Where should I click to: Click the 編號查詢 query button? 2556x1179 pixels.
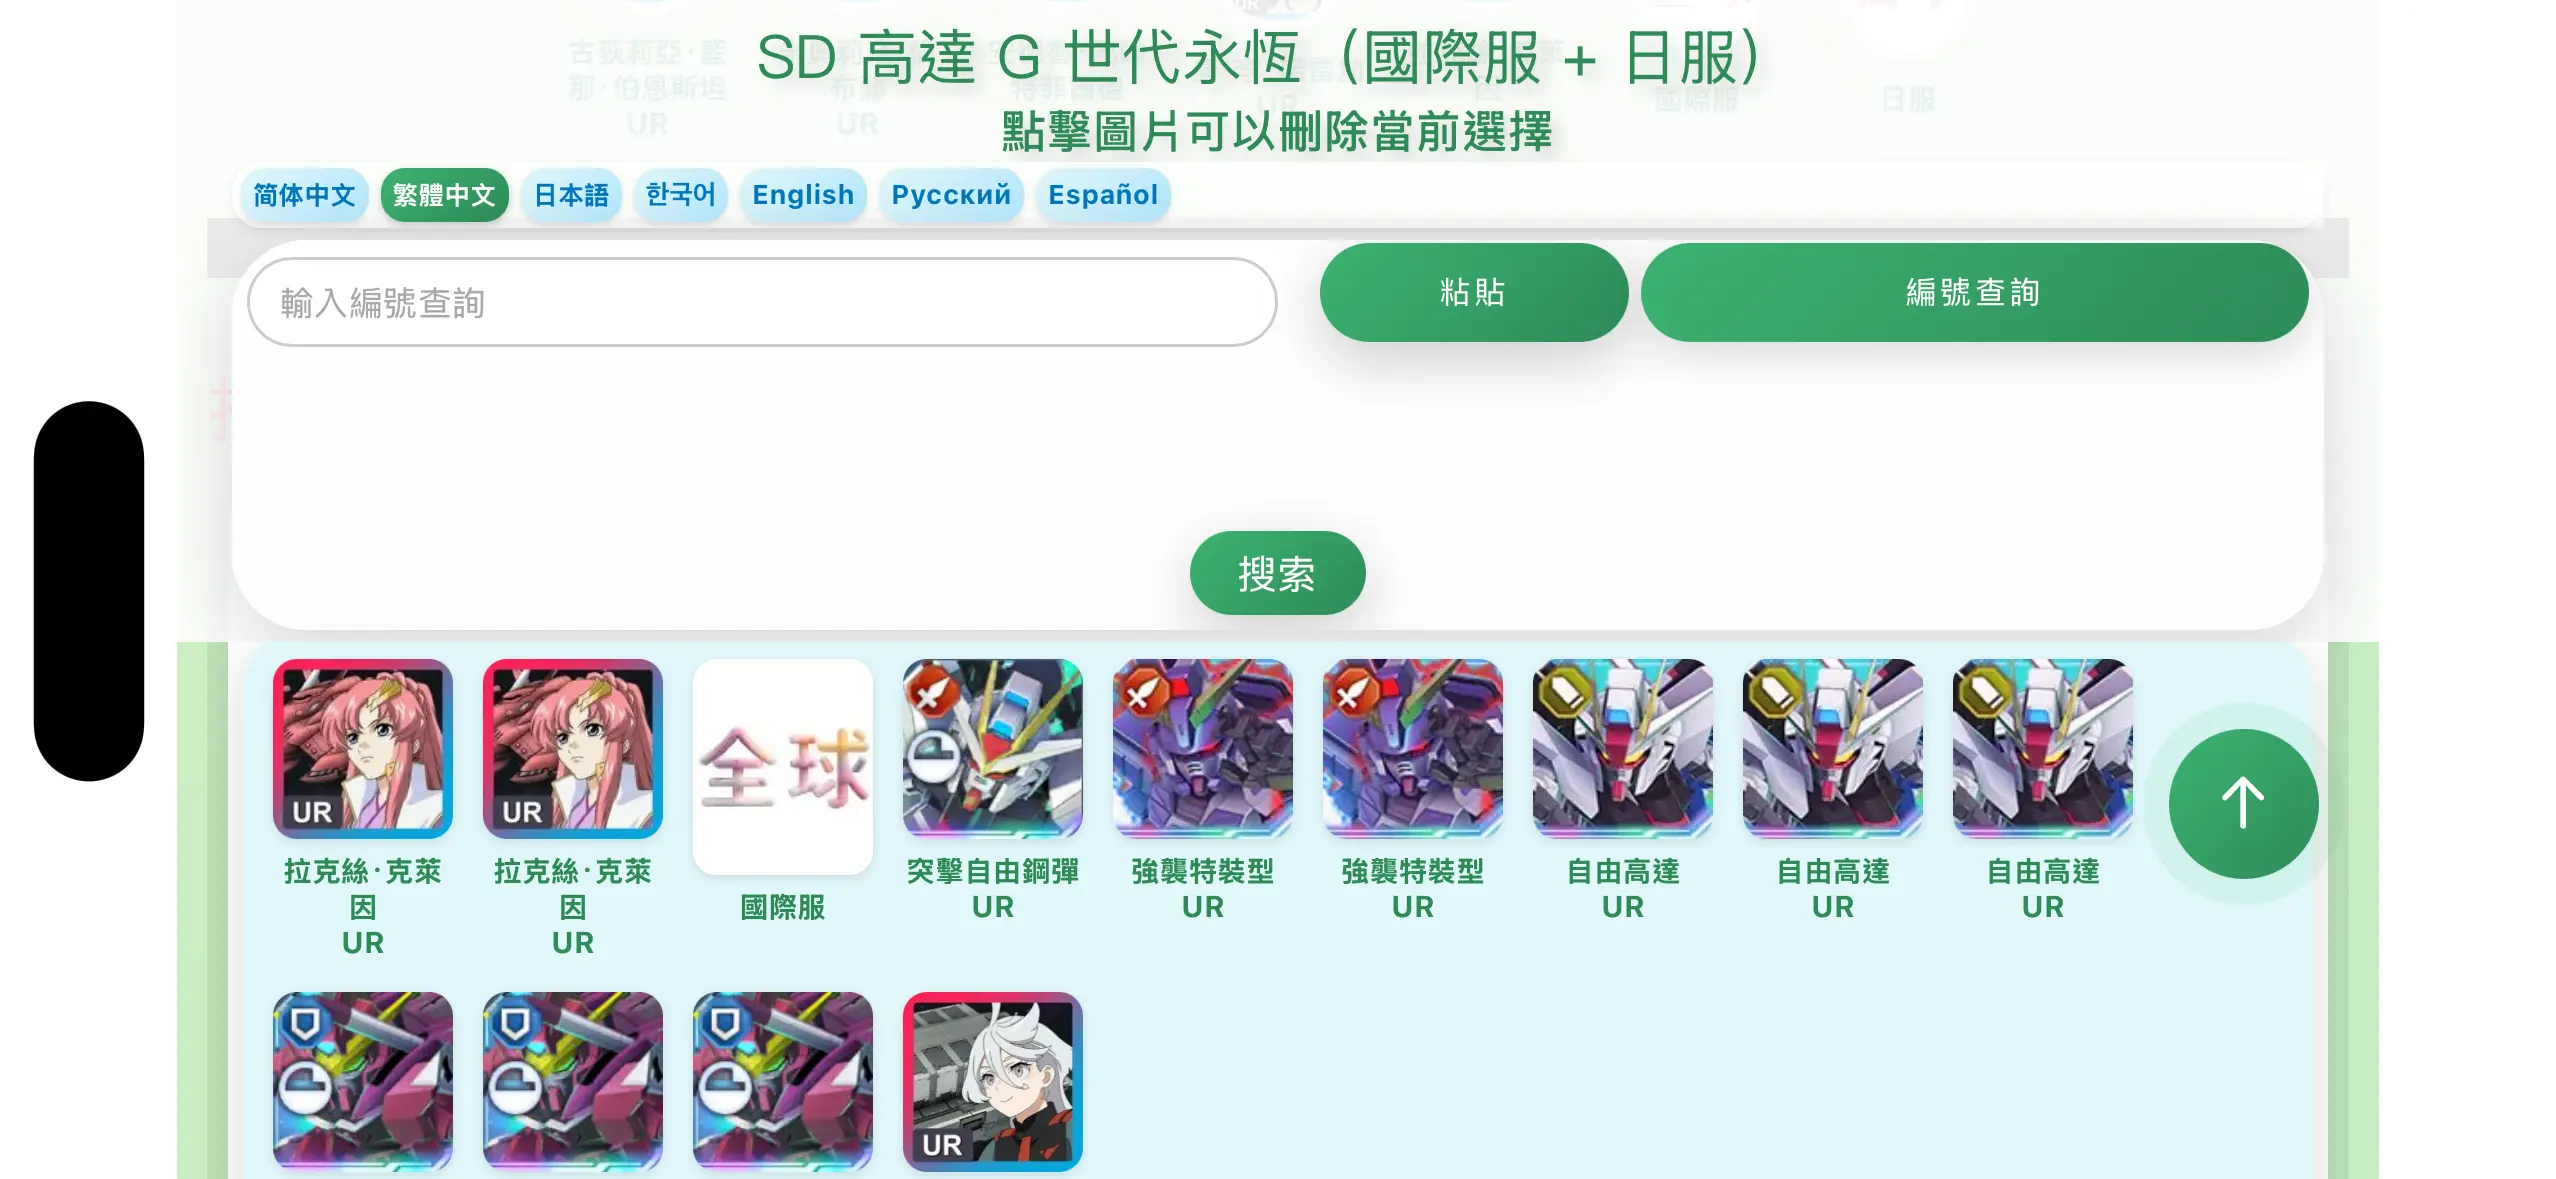coord(1973,292)
